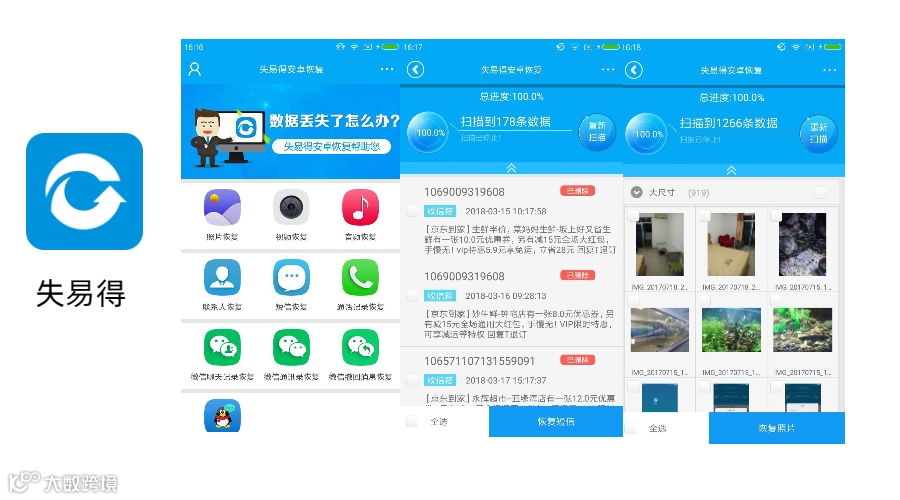Open the aquarium gravel and plants thumbnail

802,330
